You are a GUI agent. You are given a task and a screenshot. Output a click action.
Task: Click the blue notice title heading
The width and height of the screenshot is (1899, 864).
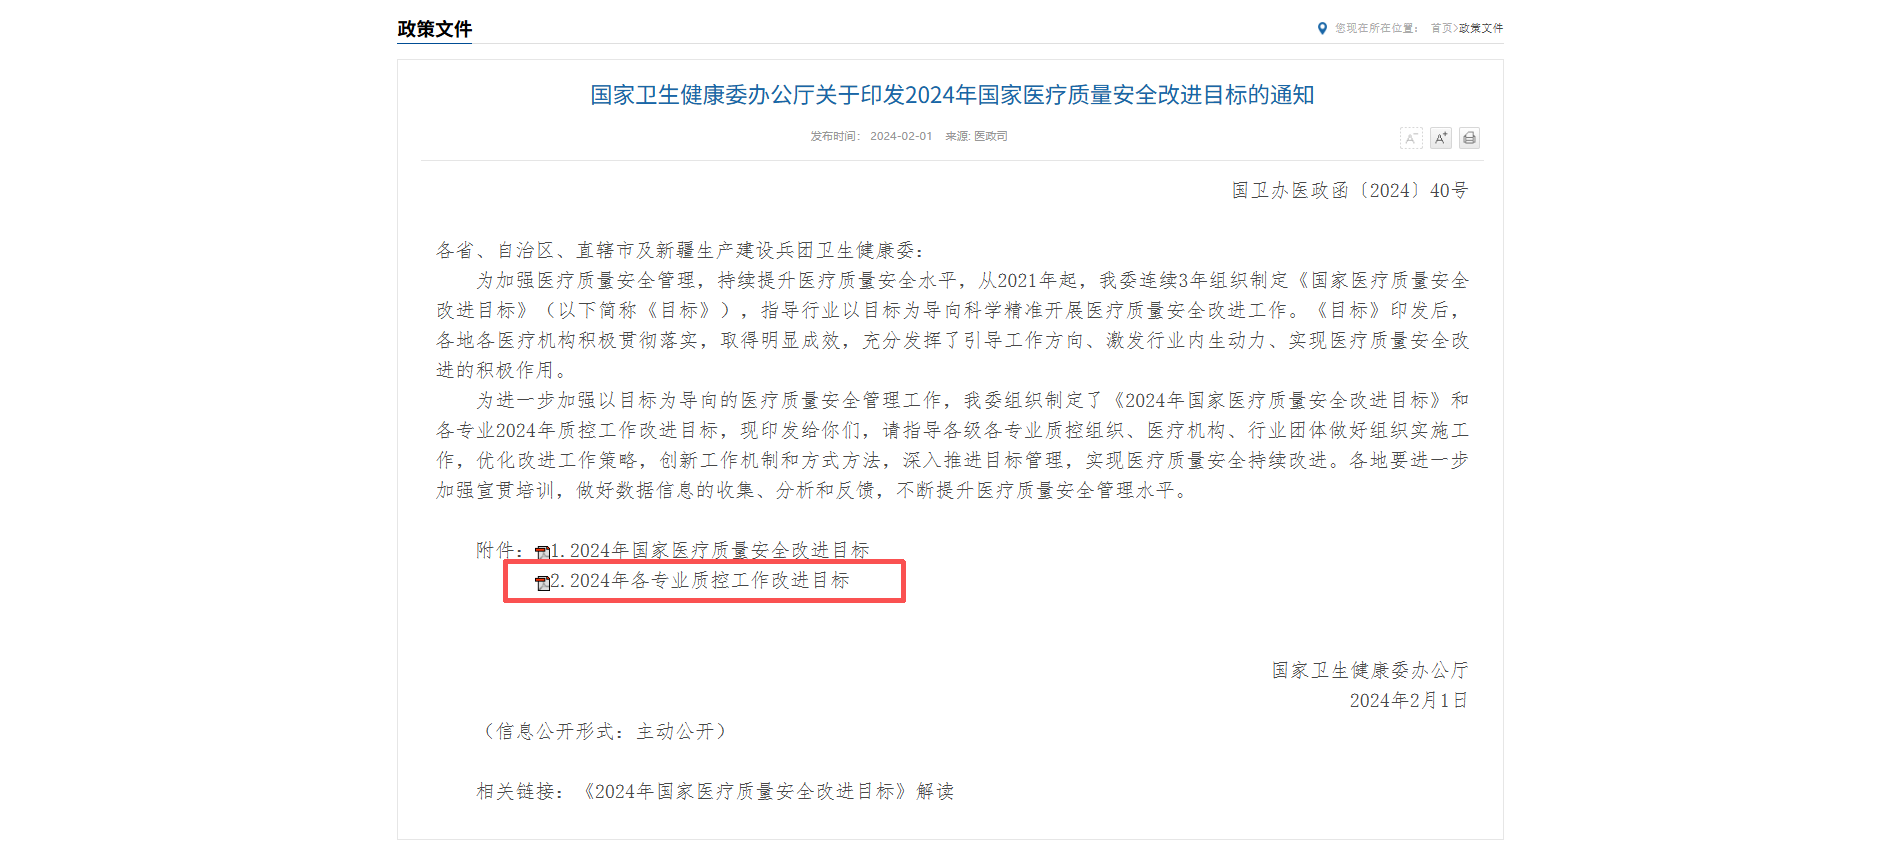point(952,95)
